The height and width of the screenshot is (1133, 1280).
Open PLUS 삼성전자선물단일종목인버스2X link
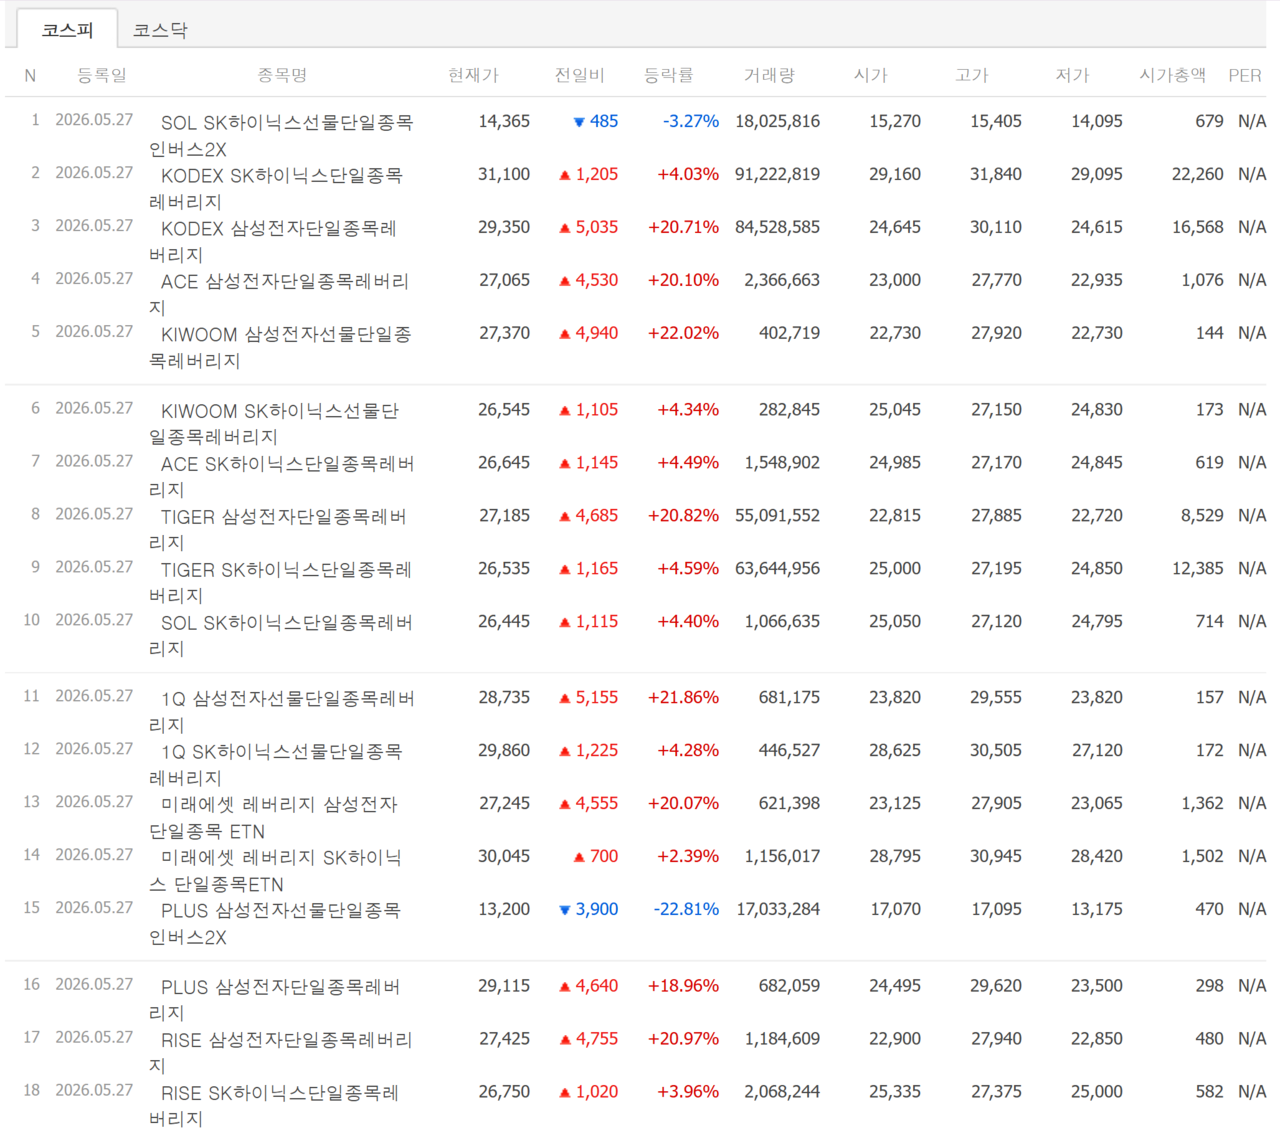point(275,924)
